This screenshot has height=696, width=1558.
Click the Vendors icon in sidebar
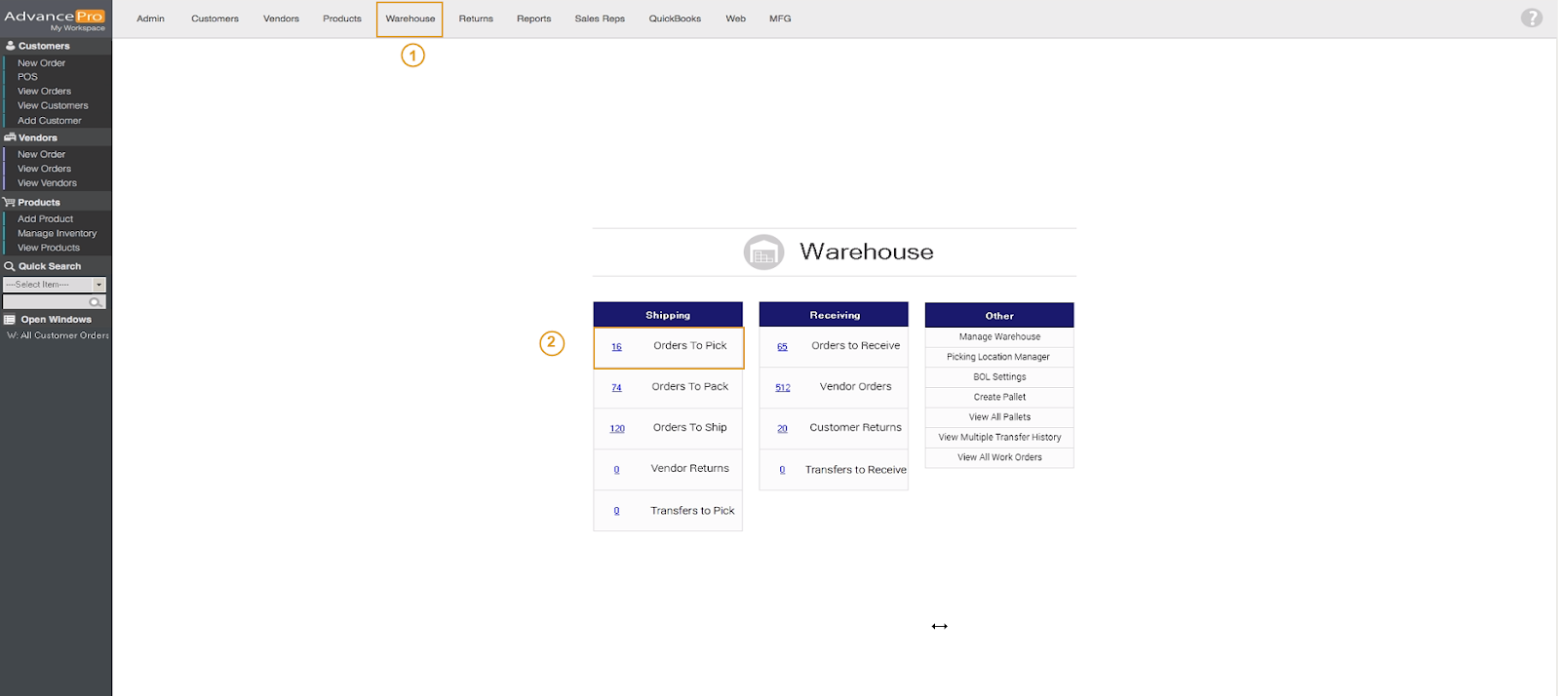point(10,138)
